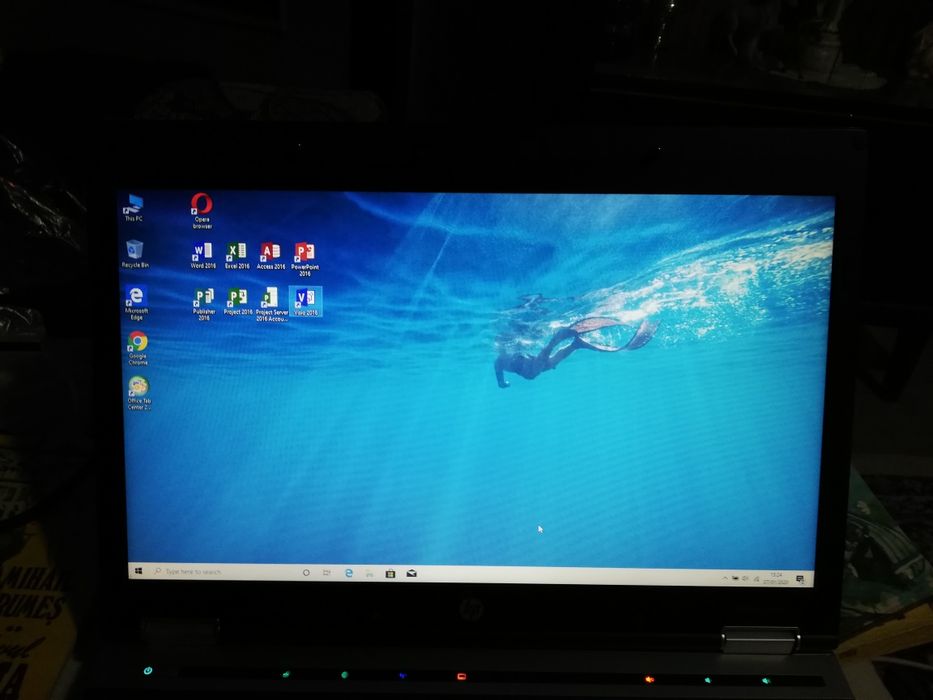Select the Office Tab Center shortcut
This screenshot has height=700, width=933.
pyautogui.click(x=139, y=393)
